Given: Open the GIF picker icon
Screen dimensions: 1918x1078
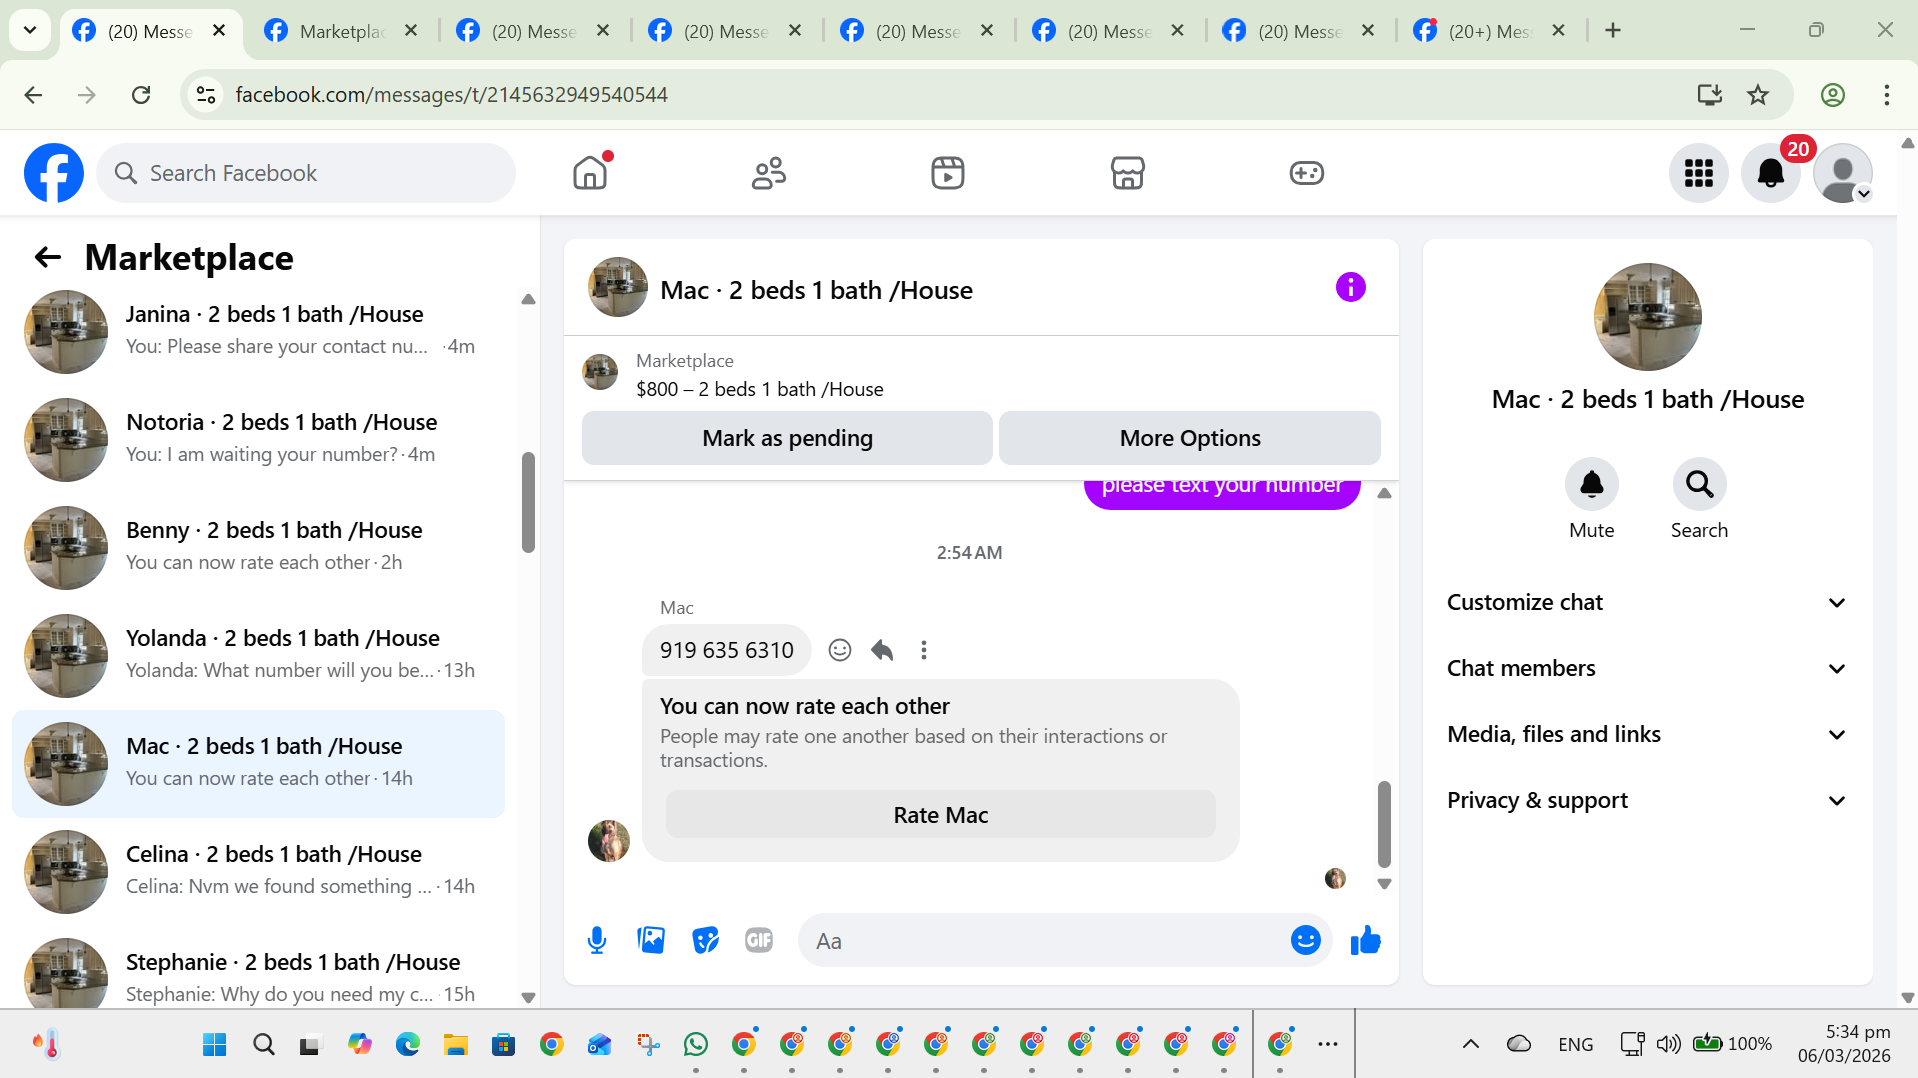Looking at the screenshot, I should pos(759,940).
